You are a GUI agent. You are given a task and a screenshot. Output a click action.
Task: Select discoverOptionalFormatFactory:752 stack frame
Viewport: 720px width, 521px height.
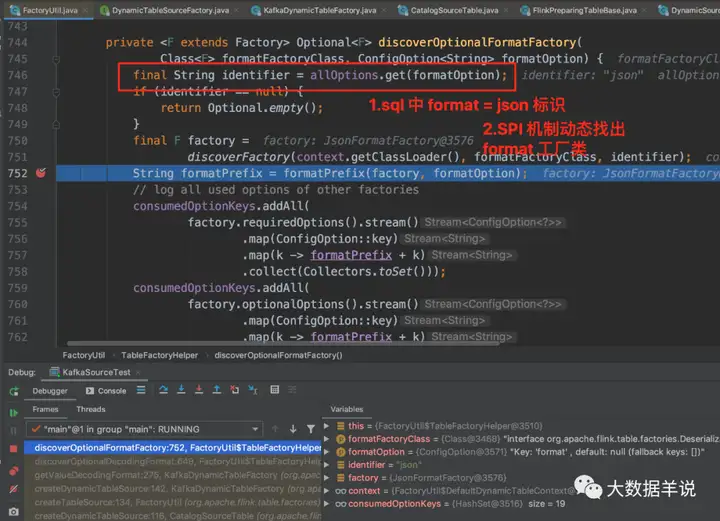tap(172, 448)
